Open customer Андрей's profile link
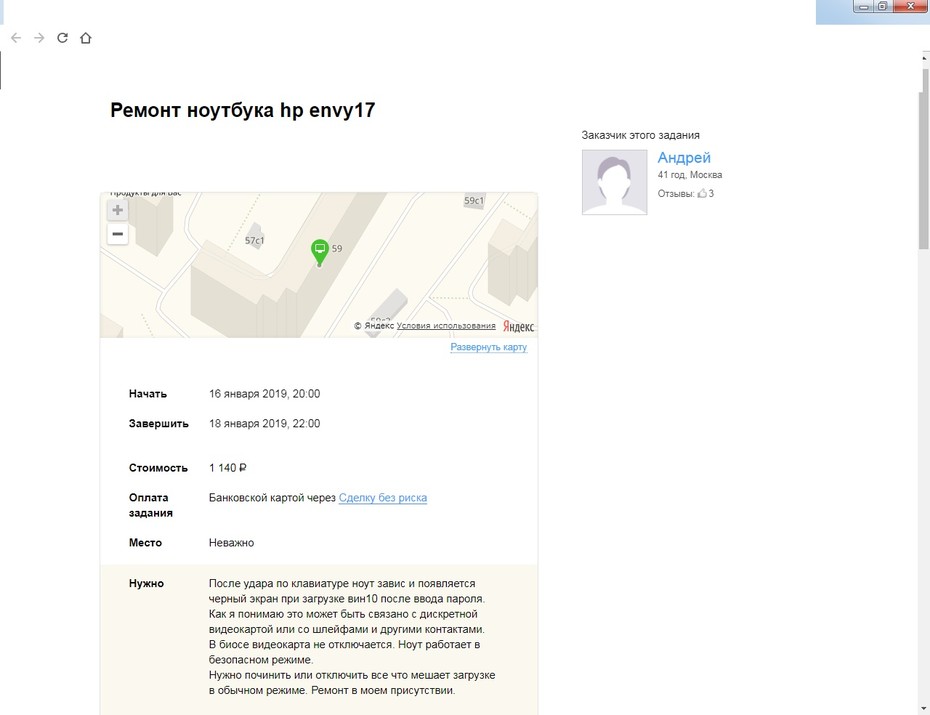 pos(684,158)
